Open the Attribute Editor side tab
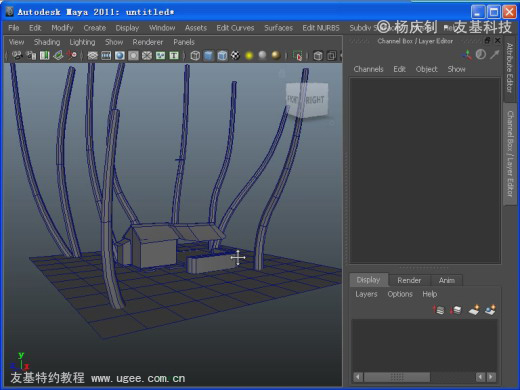This screenshot has width=520, height=390. (510, 68)
